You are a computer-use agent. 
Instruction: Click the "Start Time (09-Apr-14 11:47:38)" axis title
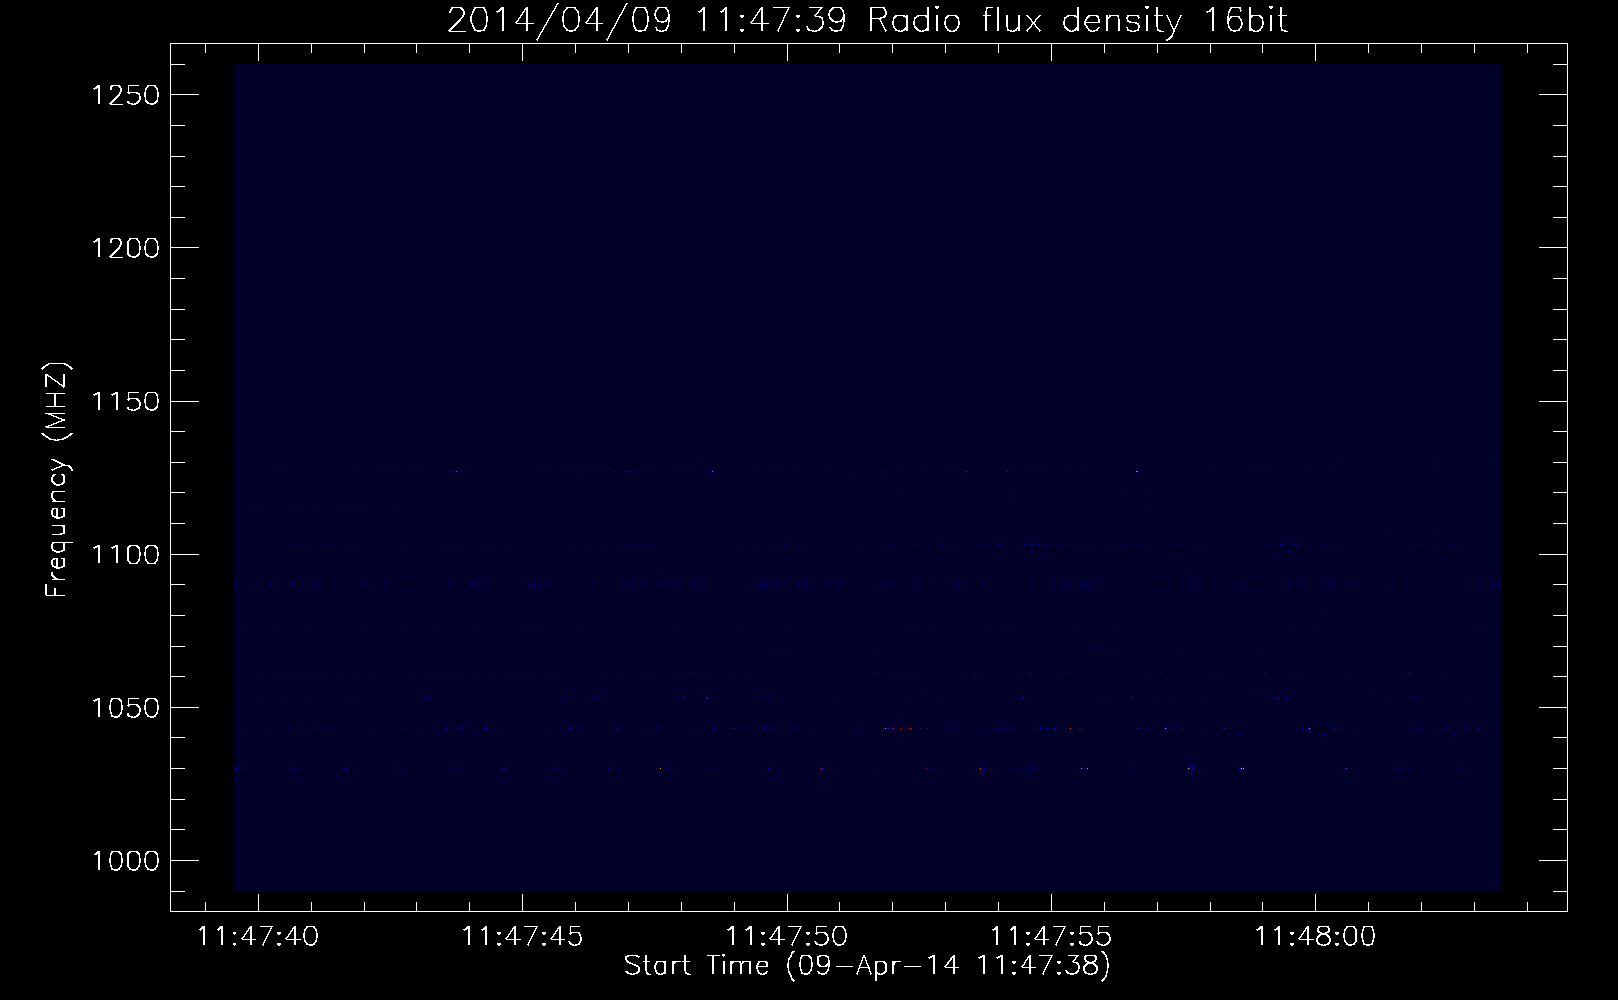(867, 966)
